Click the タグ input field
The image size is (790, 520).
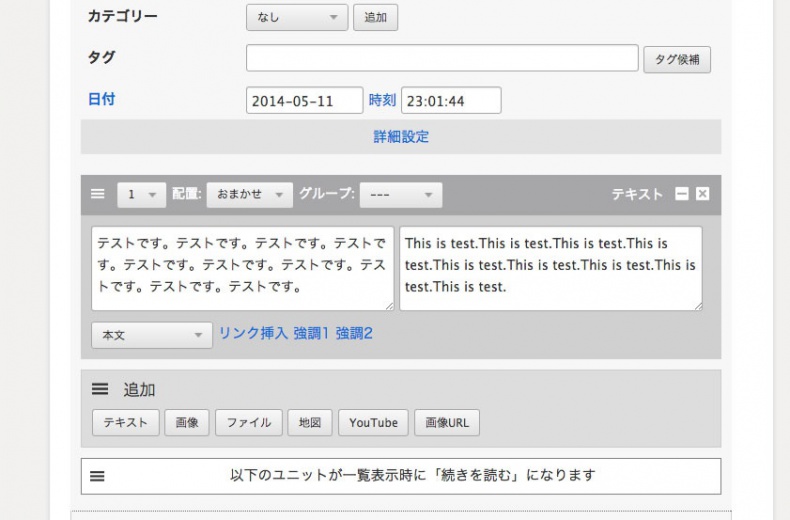tap(442, 58)
